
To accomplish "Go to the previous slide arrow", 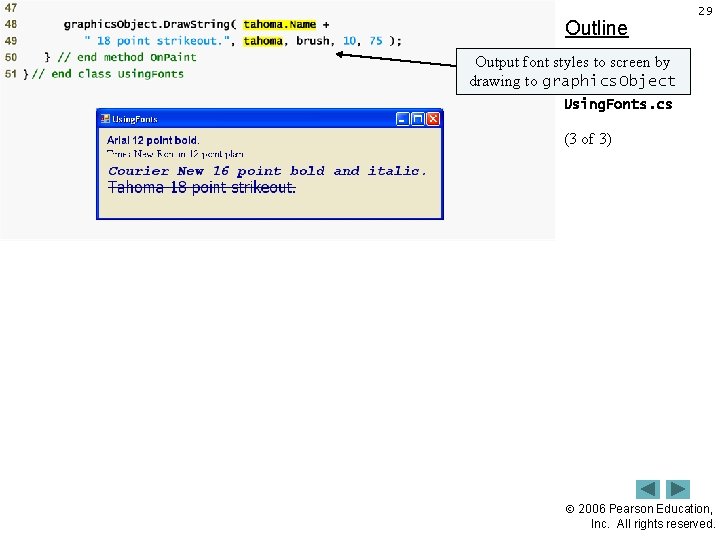I will click(x=647, y=489).
